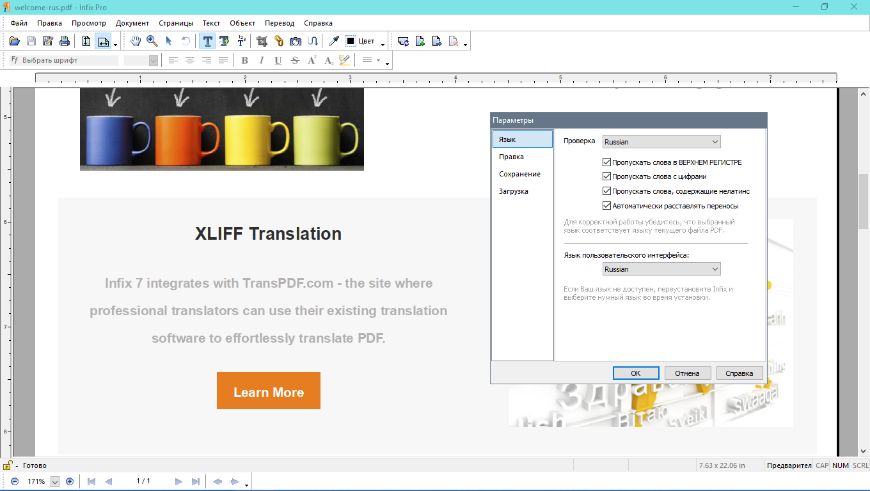
Task: Click the zoom out minus icon
Action: tap(15, 481)
